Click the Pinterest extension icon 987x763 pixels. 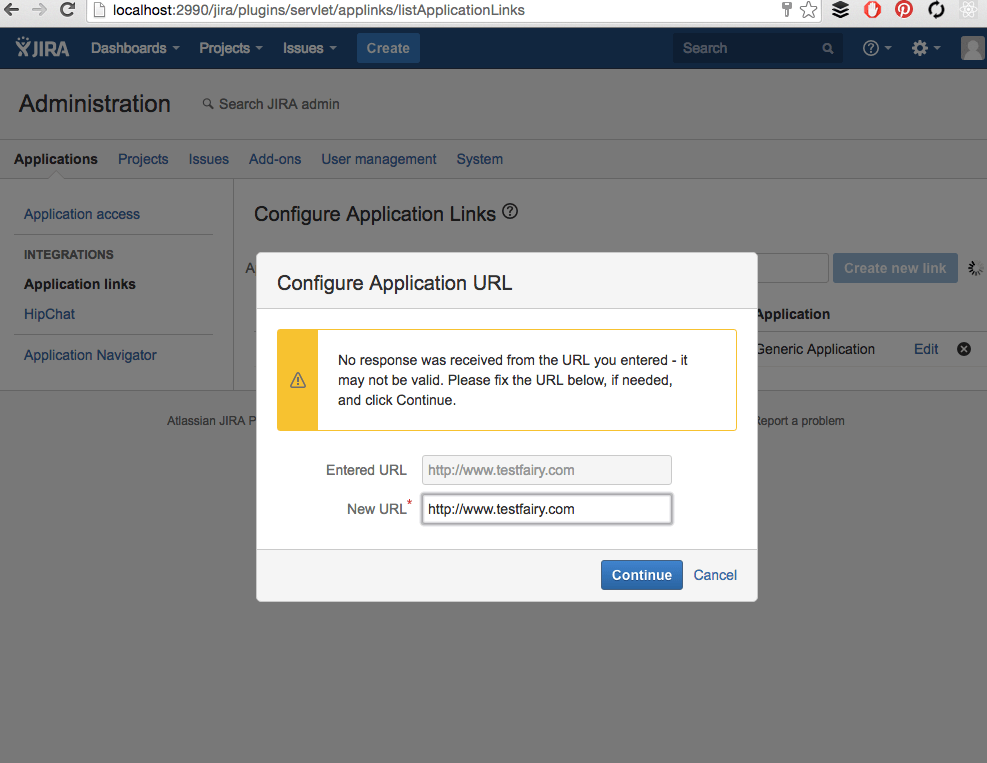tap(904, 10)
